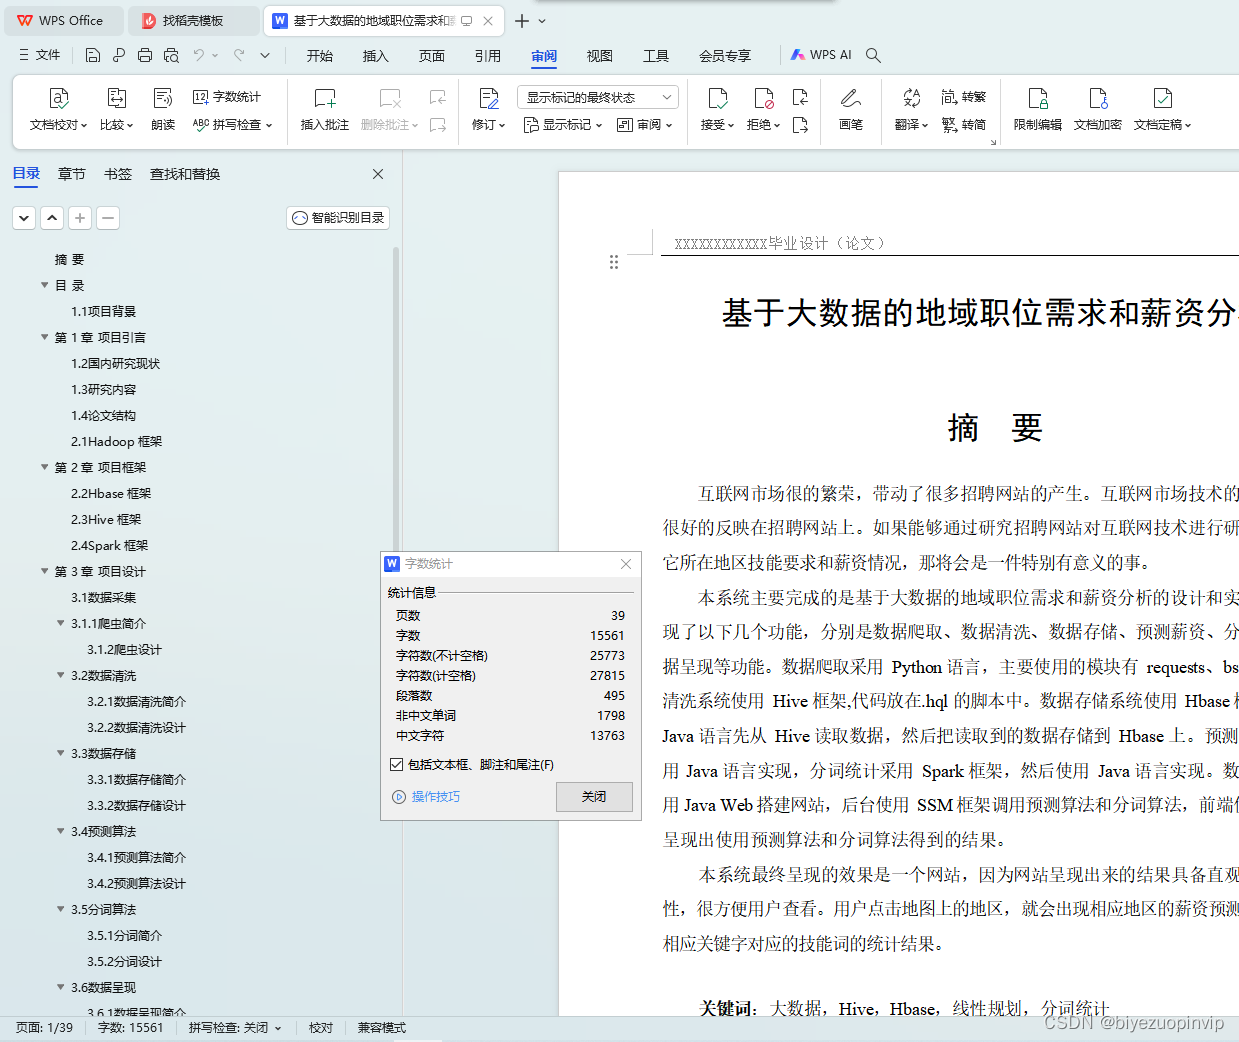
Task: Expand the 3.6数据呈现 outline node
Action: (x=61, y=987)
